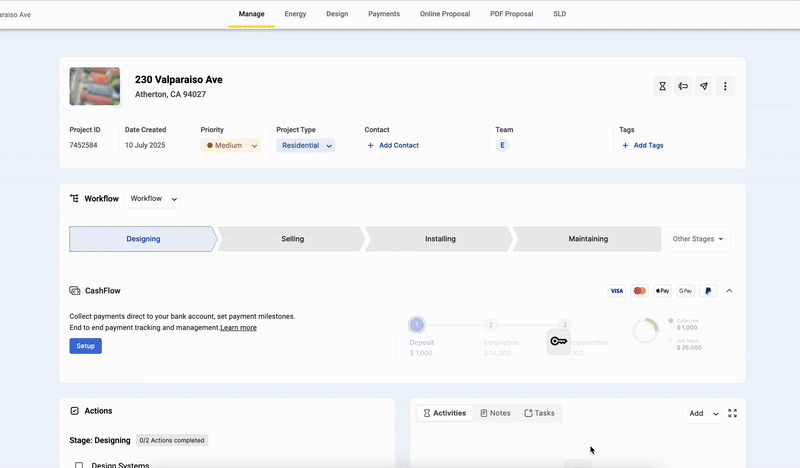Expand the Other Stages dropdown
Image resolution: width=800 pixels, height=468 pixels.
pos(698,239)
